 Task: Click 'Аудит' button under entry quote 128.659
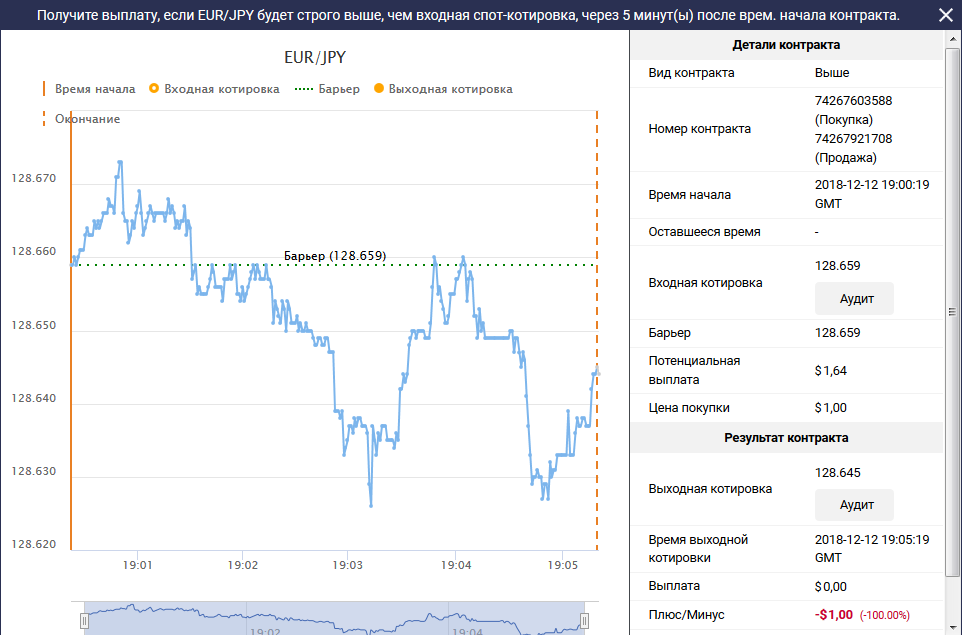coord(853,299)
